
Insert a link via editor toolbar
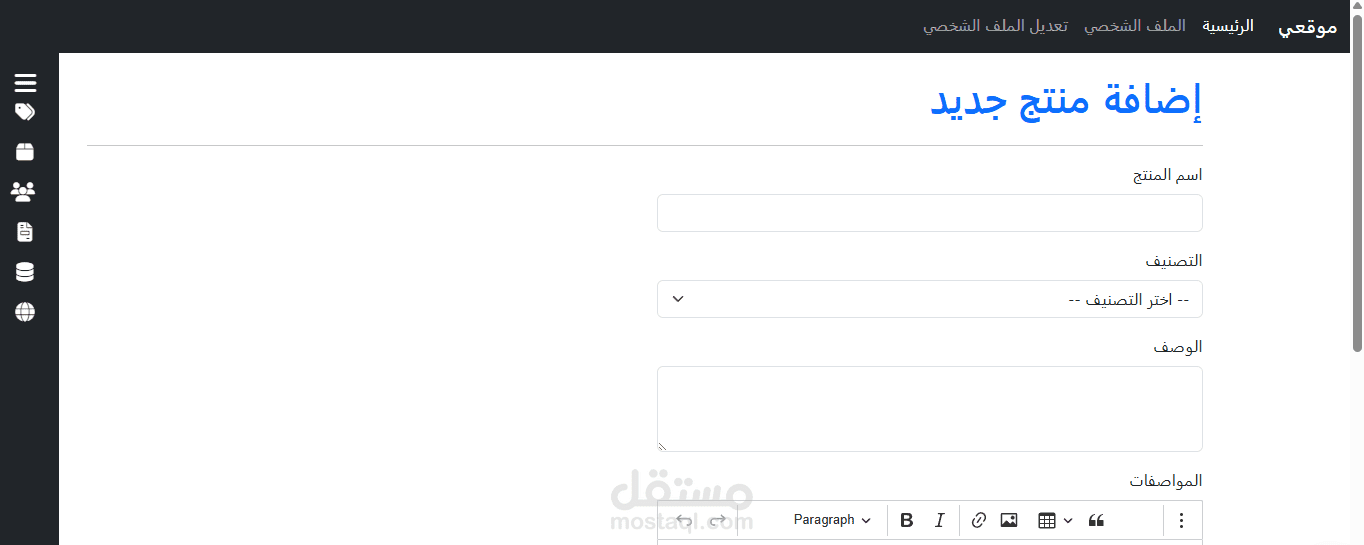click(979, 520)
